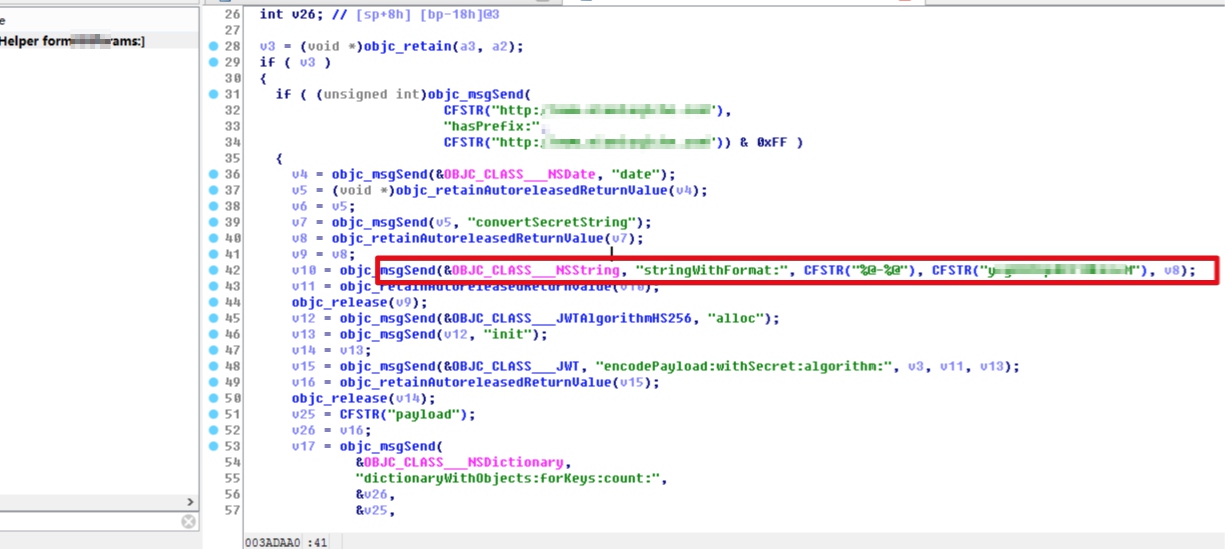The width and height of the screenshot is (1225, 549).
Task: Click the breakpoint dot on line 53
Action: (213, 446)
